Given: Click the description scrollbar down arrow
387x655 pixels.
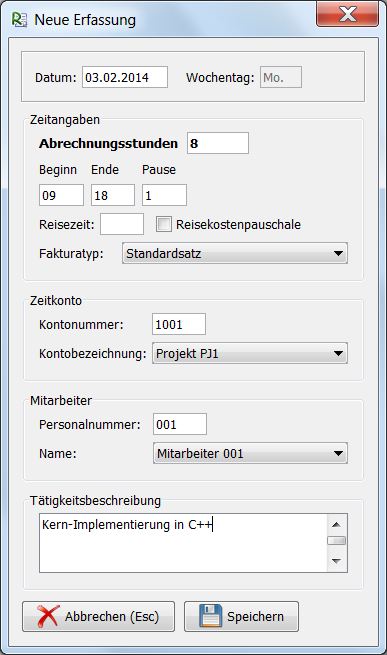Looking at the screenshot, I should [x=336, y=561].
